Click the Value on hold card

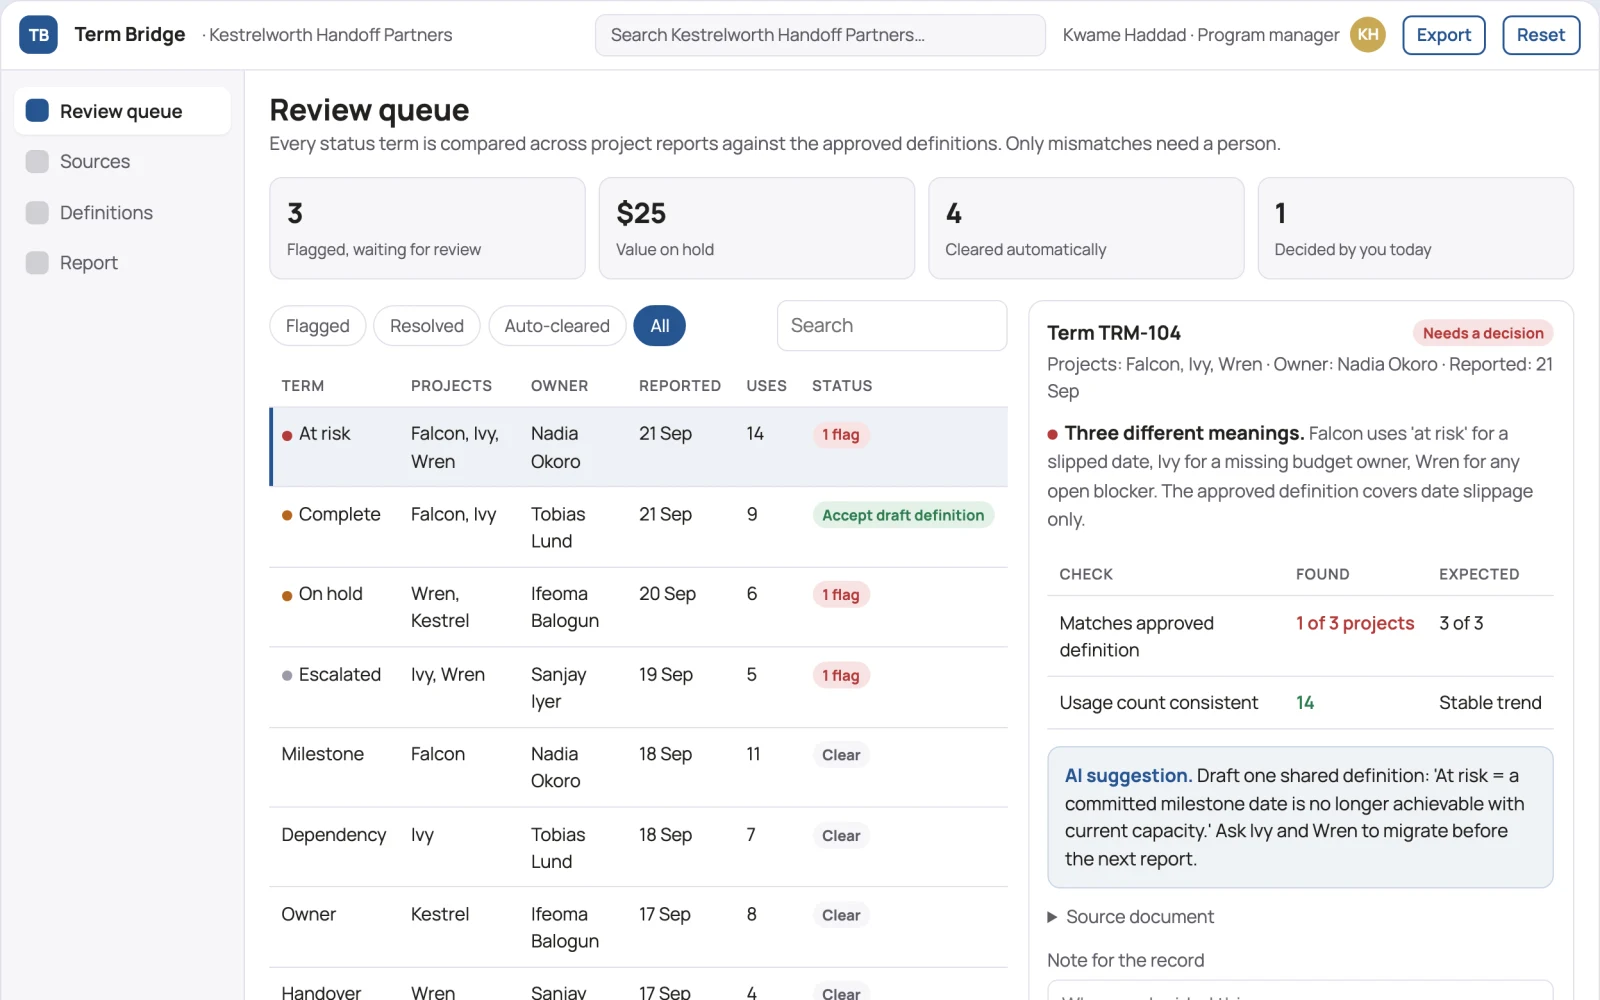(x=757, y=228)
